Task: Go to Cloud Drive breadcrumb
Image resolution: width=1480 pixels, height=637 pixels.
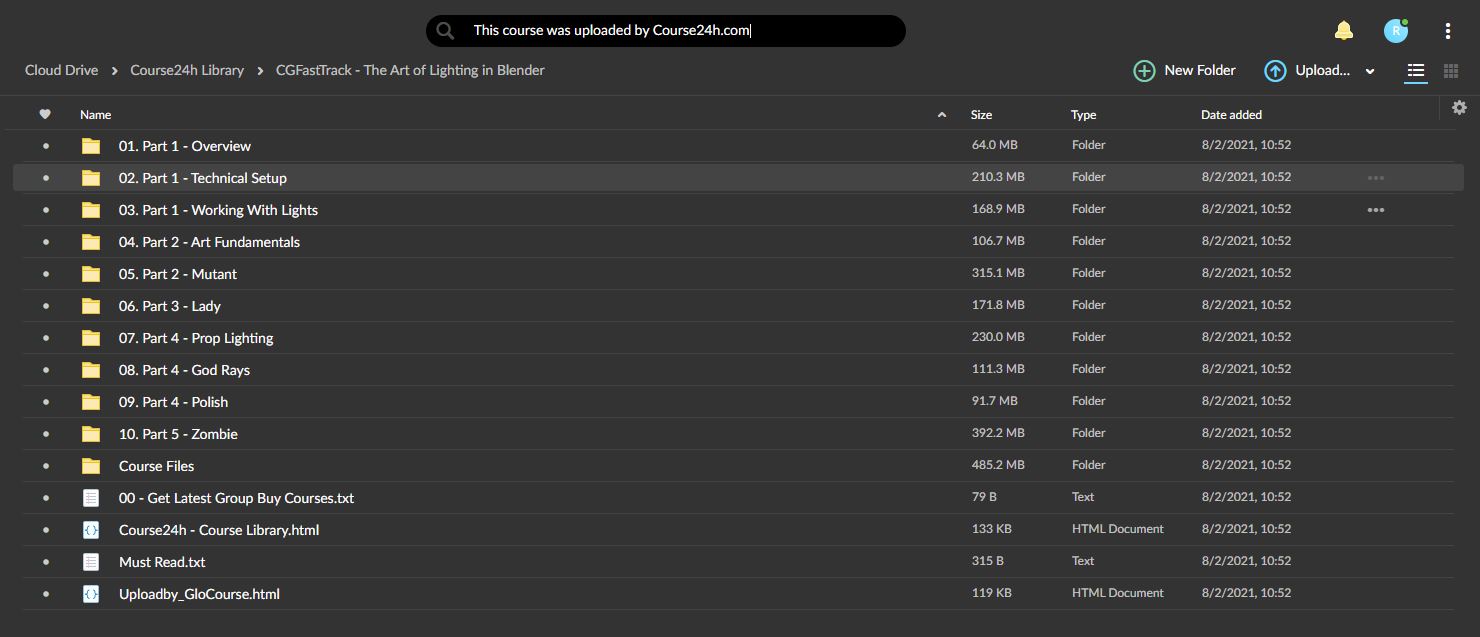Action: [x=62, y=70]
